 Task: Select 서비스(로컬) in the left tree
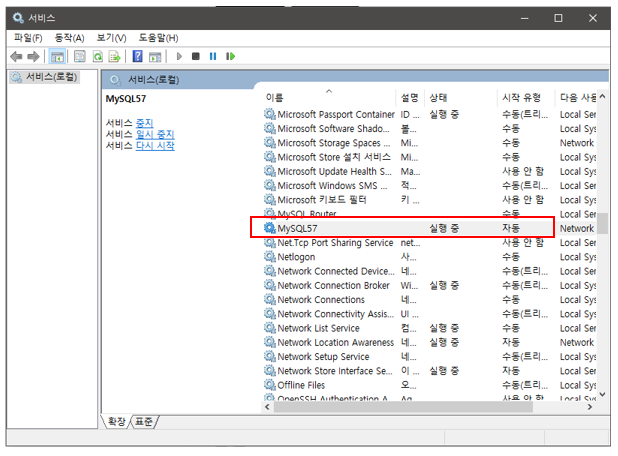coord(45,77)
